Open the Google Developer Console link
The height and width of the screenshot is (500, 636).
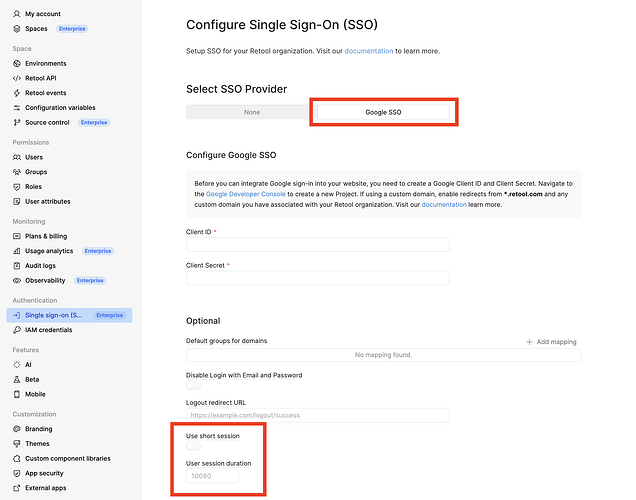click(245, 194)
